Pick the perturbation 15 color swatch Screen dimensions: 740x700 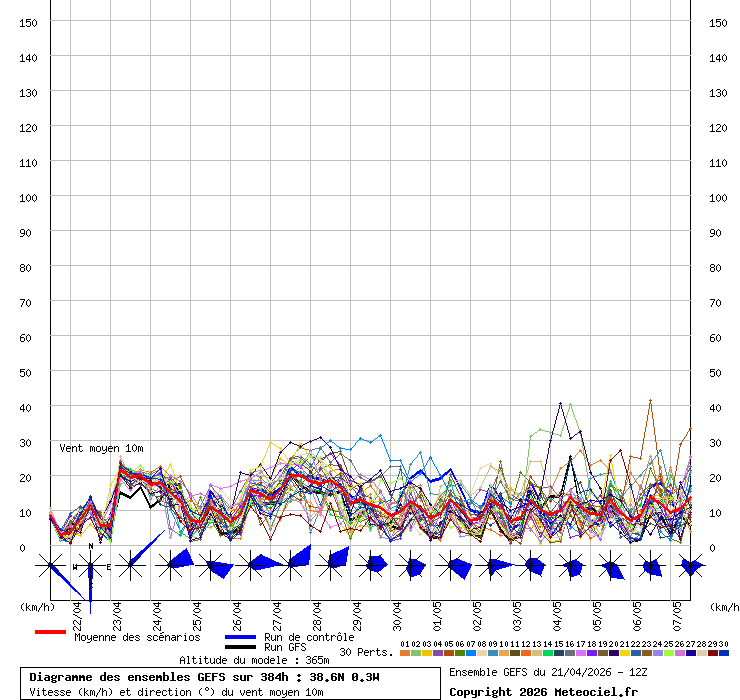coord(559,653)
